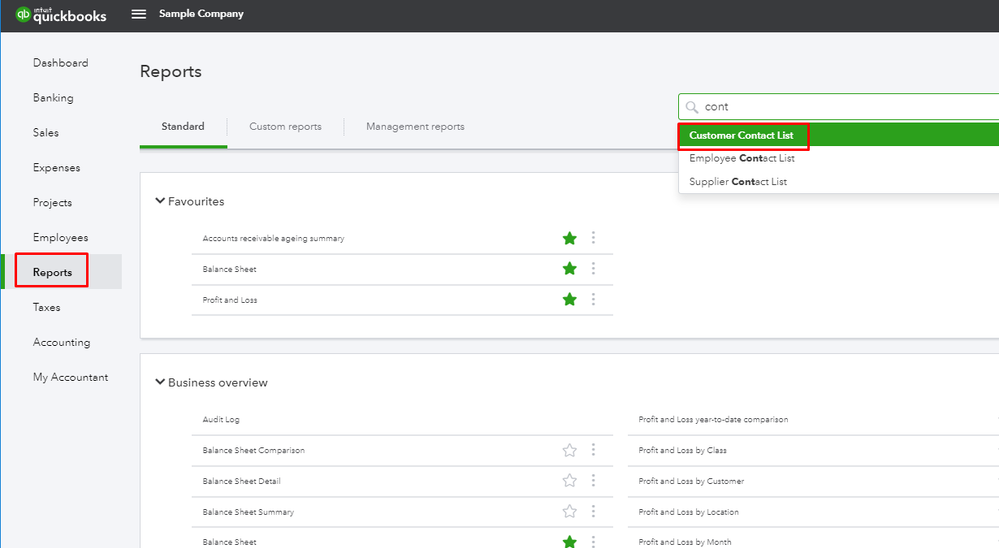Open more options for Balance Sheet favourite
This screenshot has width=999, height=548.
593,269
